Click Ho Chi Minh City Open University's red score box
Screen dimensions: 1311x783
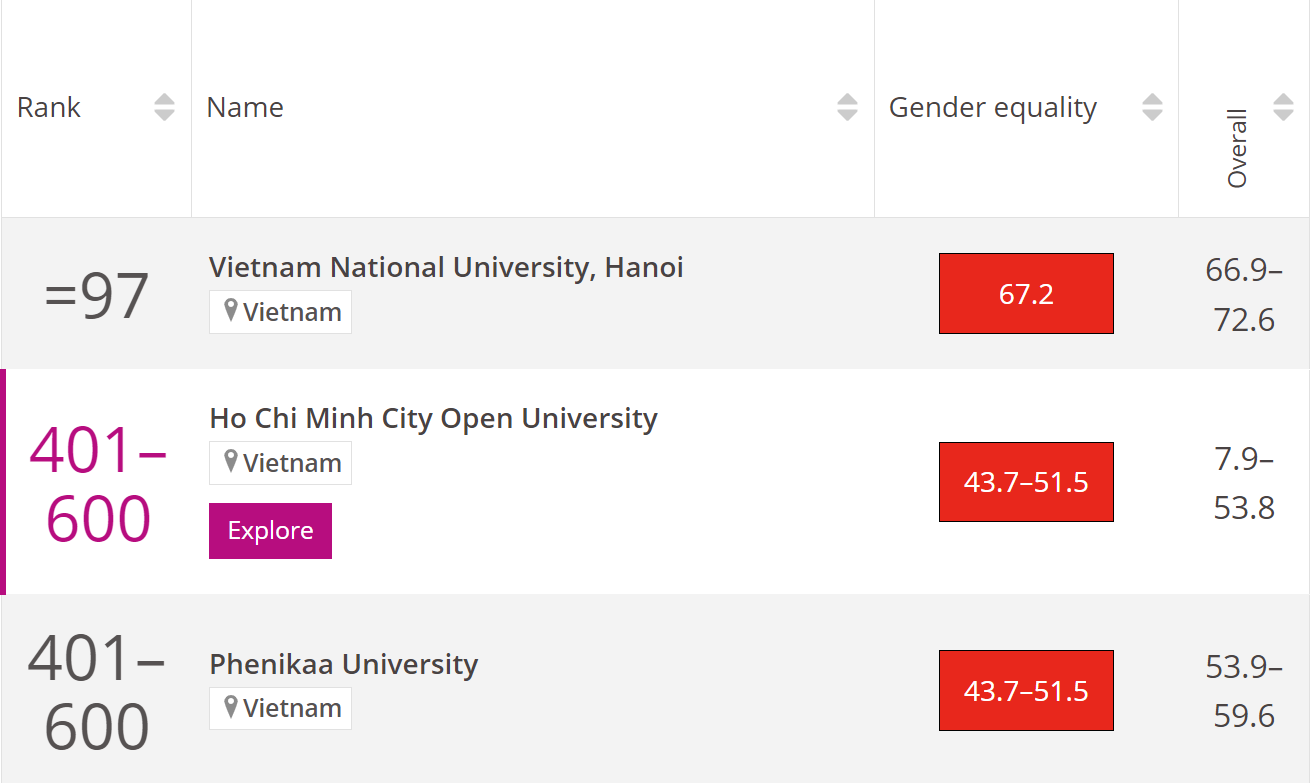[x=1026, y=482]
